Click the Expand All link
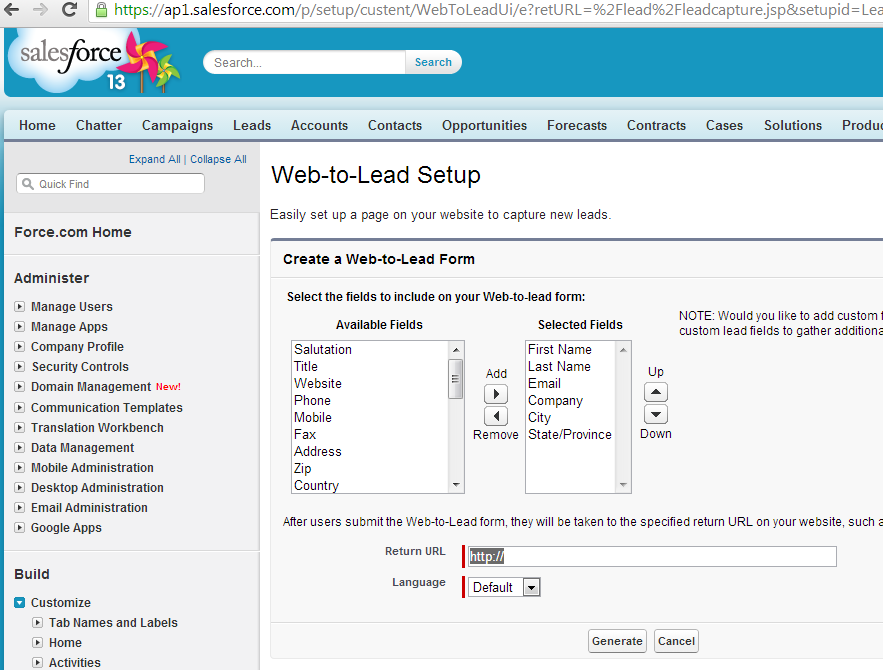Image resolution: width=883 pixels, height=670 pixels. (154, 159)
